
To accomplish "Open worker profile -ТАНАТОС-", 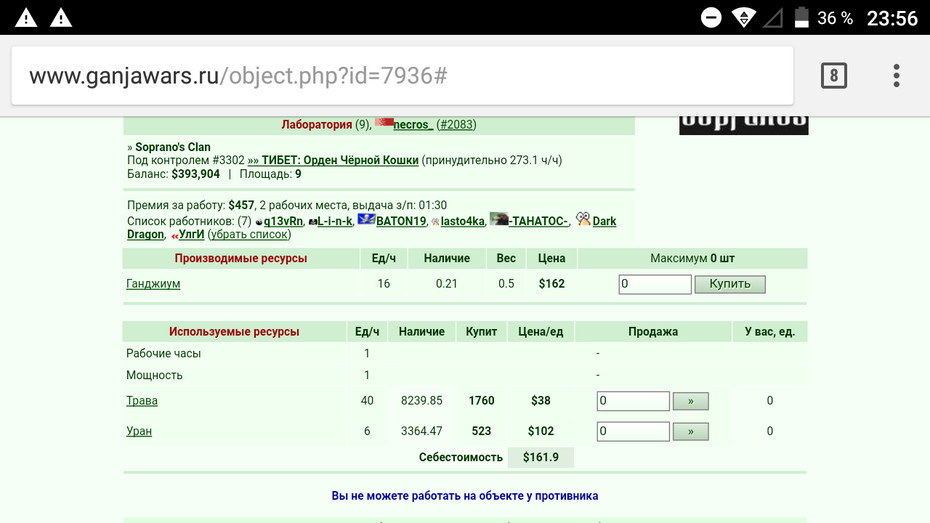I will pyautogui.click(x=539, y=221).
